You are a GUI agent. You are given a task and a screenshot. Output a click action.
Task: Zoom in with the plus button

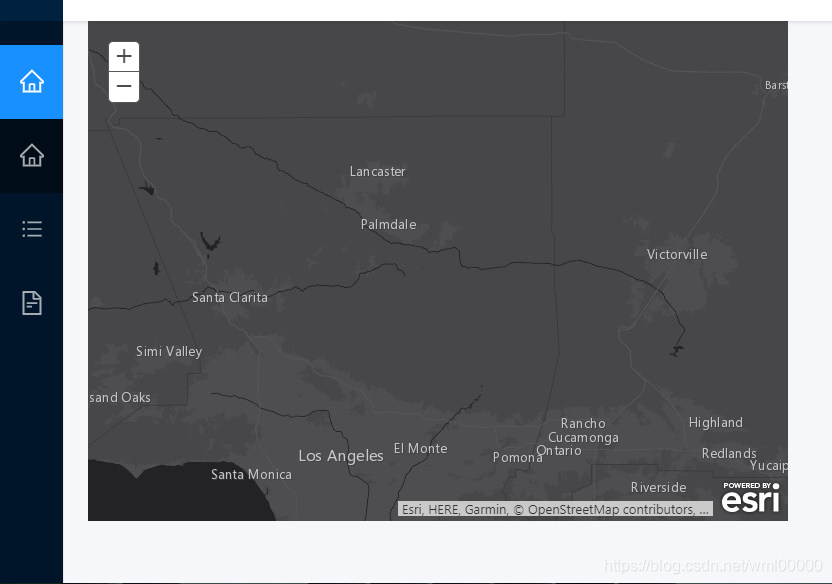[x=124, y=57]
